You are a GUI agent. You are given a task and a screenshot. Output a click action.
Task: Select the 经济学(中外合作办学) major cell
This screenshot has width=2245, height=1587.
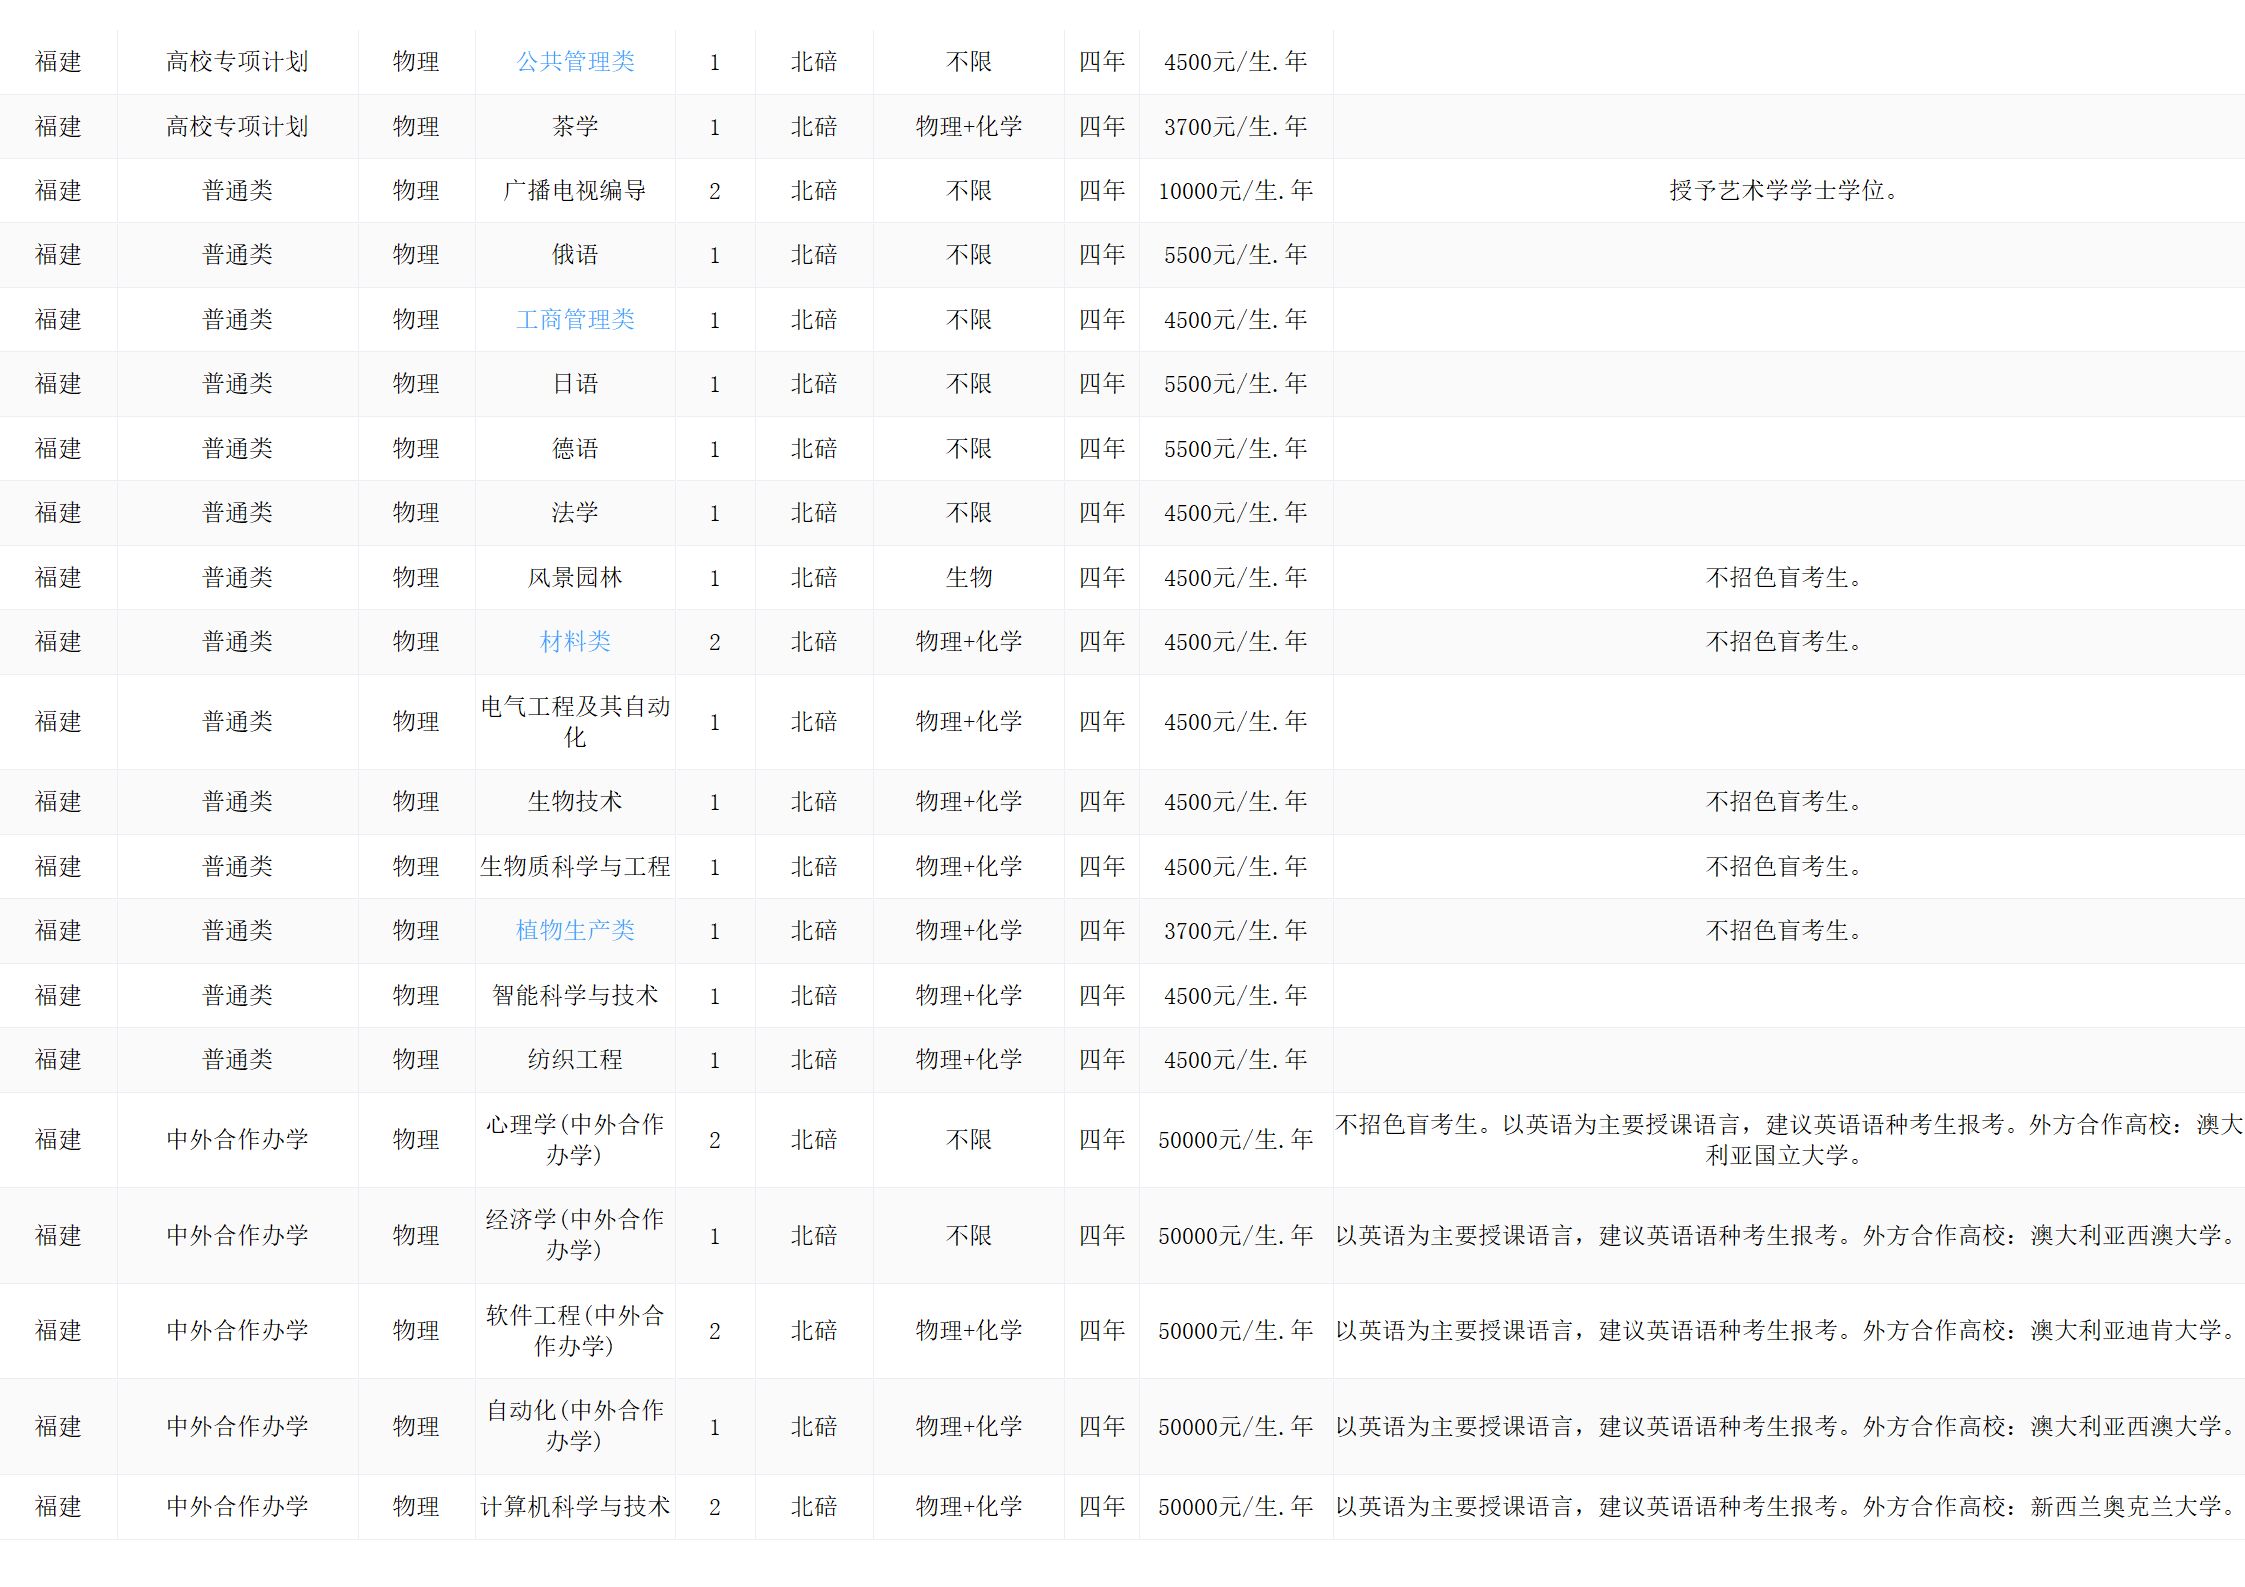click(x=575, y=1235)
